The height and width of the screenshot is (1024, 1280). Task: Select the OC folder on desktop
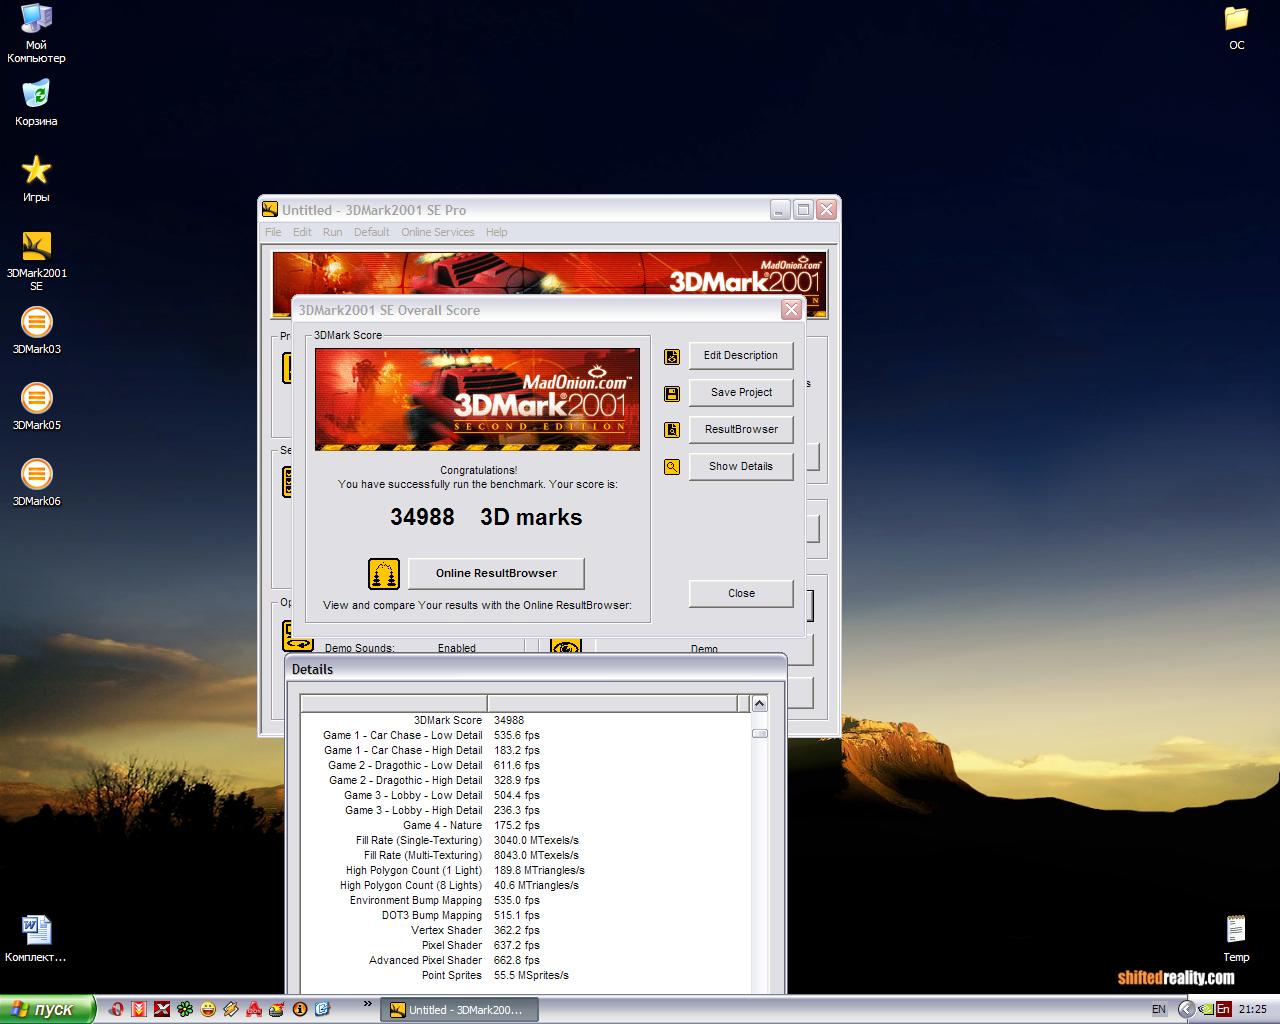[1236, 28]
